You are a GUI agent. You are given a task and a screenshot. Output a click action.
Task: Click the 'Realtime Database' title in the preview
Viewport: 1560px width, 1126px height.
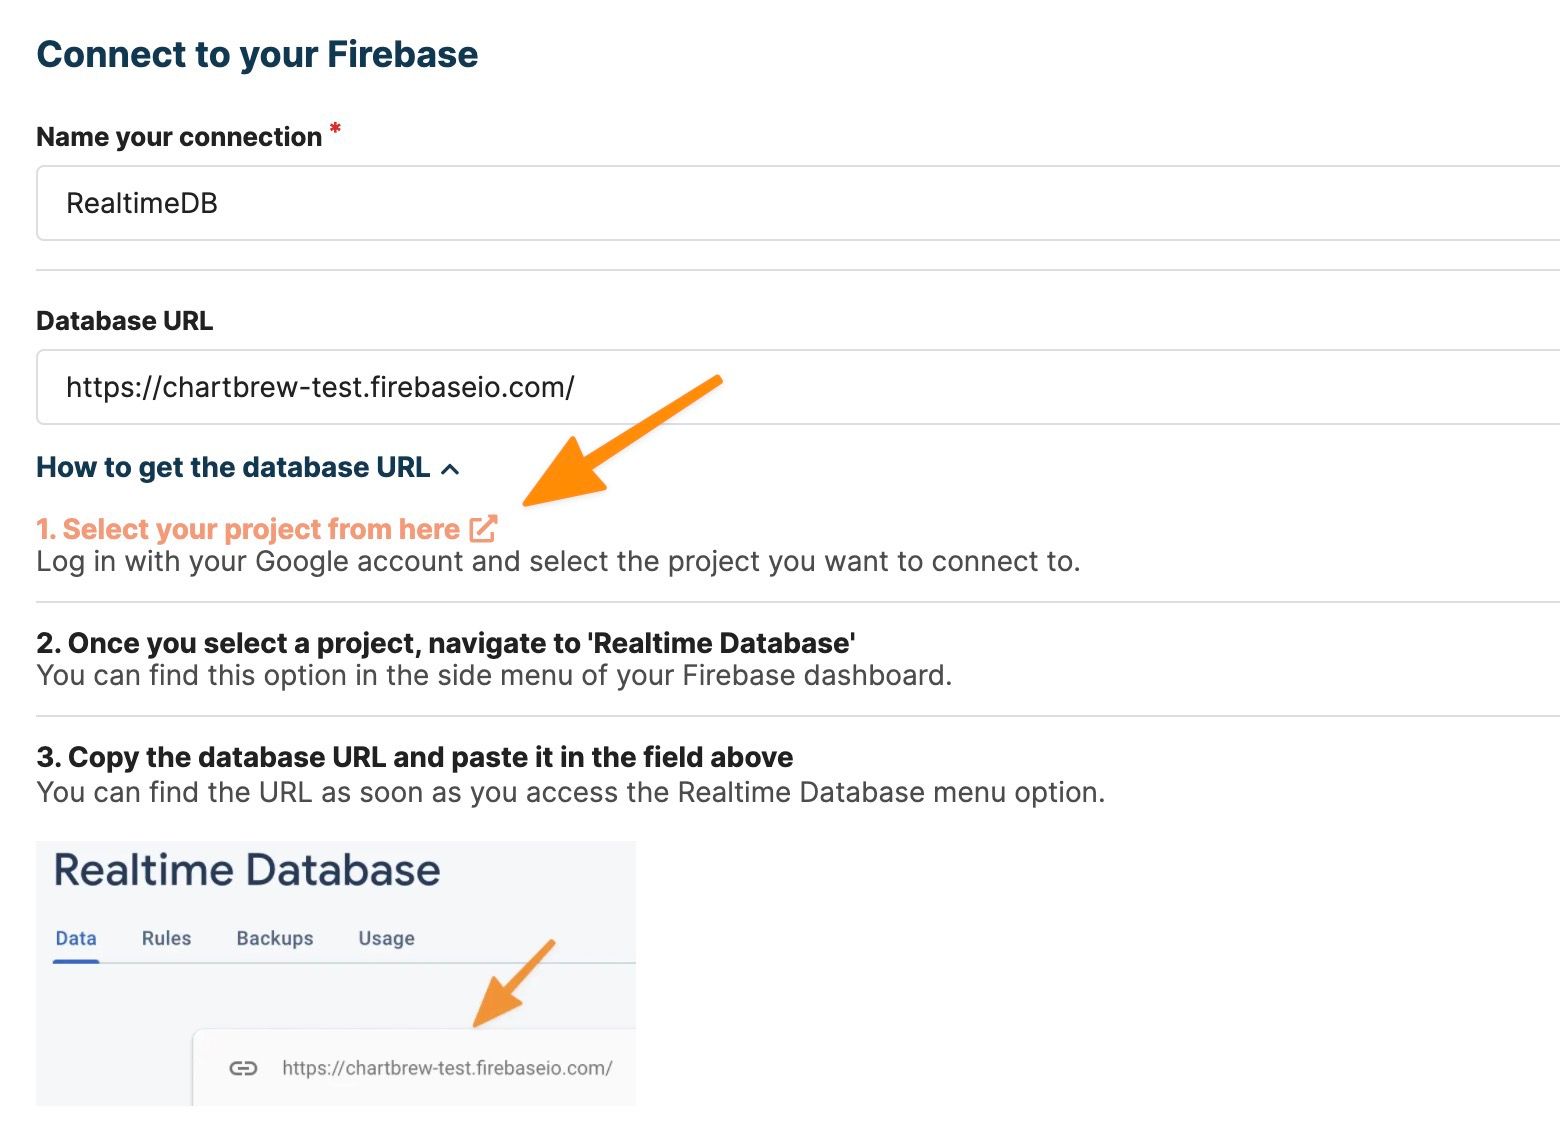tap(247, 870)
